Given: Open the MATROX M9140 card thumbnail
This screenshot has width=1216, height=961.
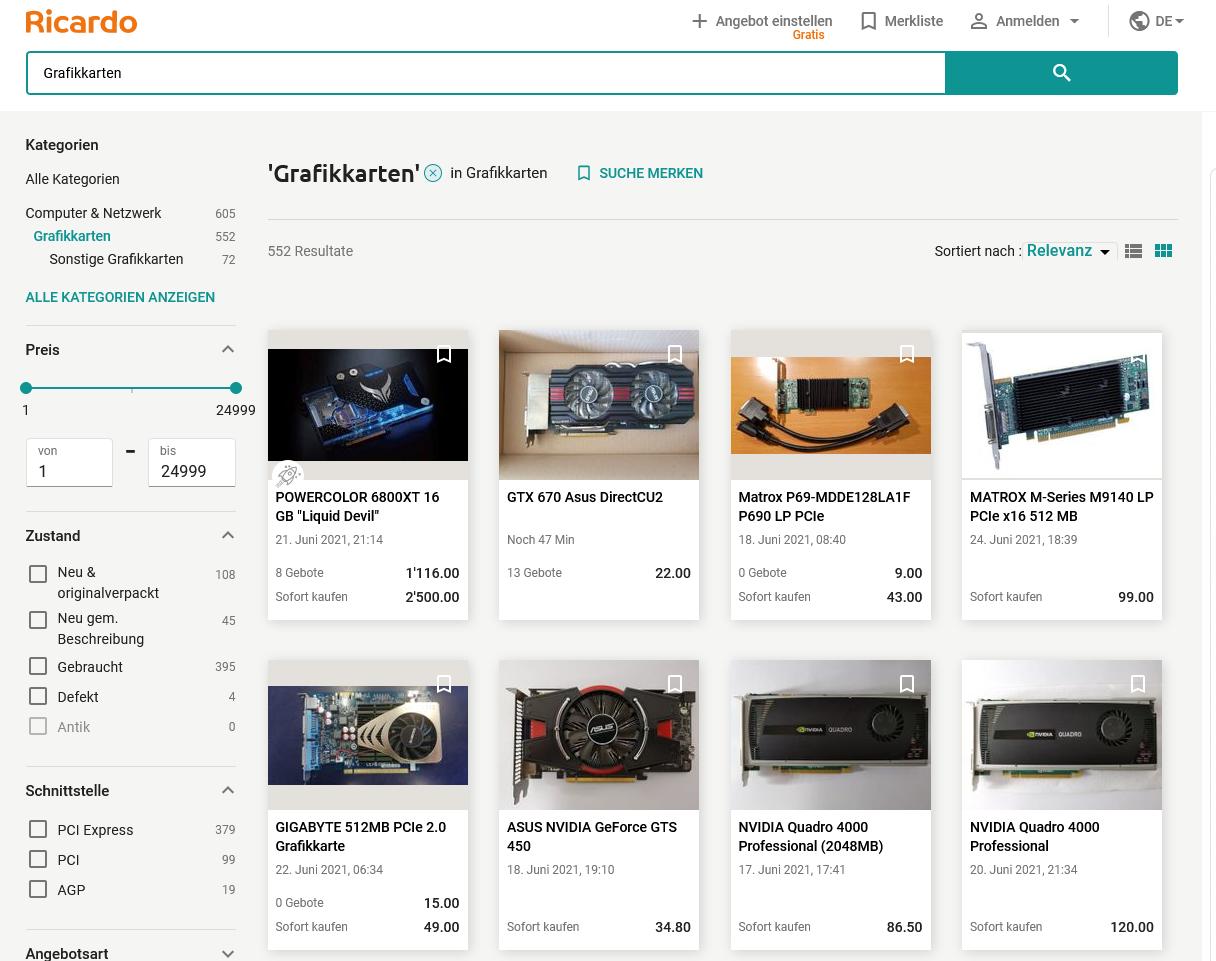Looking at the screenshot, I should [1062, 405].
